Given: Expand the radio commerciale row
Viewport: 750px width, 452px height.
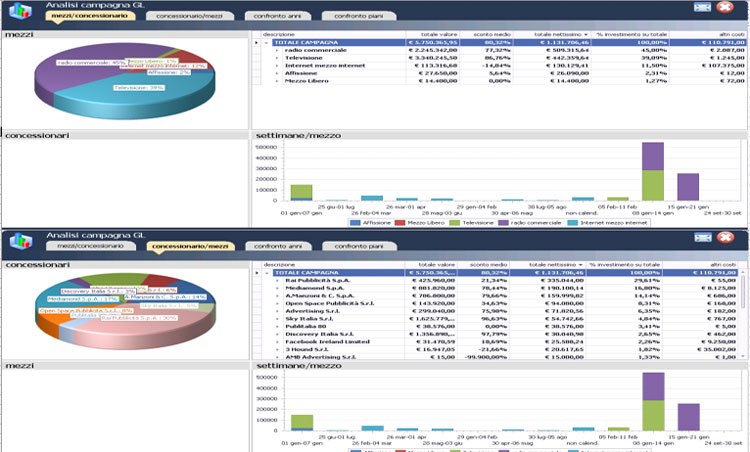Looking at the screenshot, I should click(x=278, y=52).
